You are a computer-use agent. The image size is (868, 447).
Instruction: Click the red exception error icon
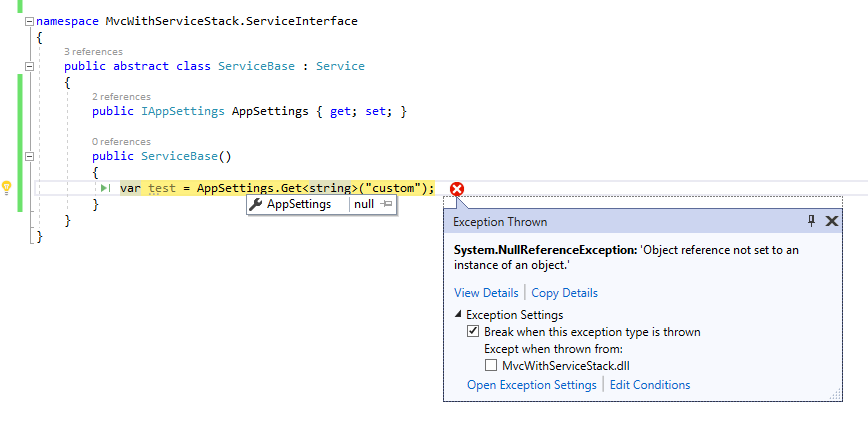pos(457,189)
